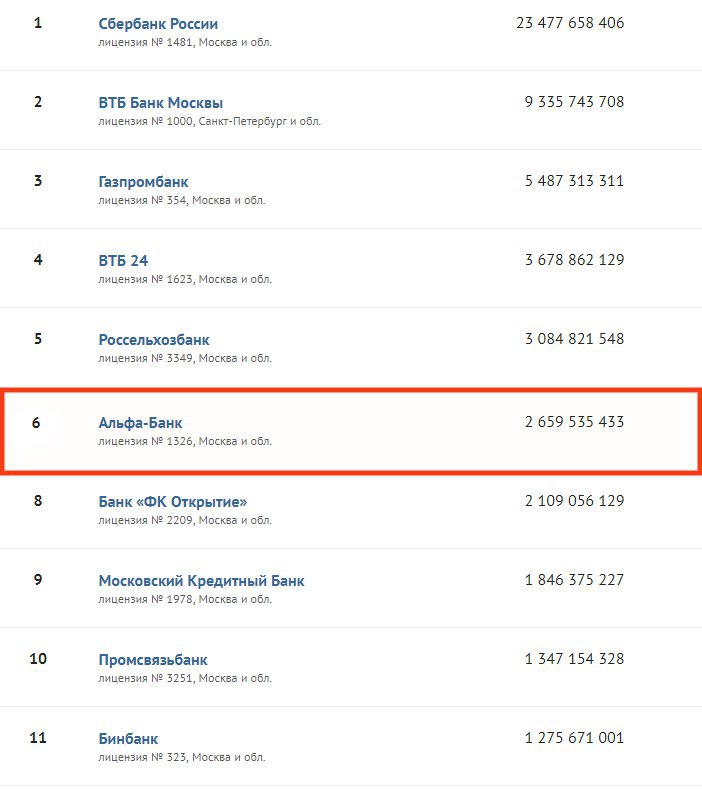702x789 pixels.
Task: Click rank number 11 beside Бинбанк
Action: coord(38,738)
